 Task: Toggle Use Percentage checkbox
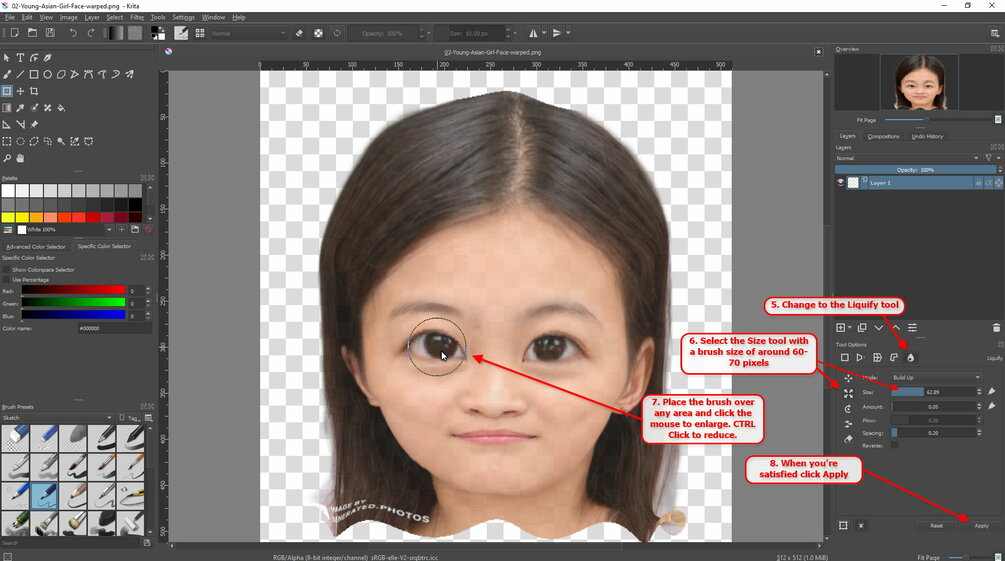click(6, 280)
